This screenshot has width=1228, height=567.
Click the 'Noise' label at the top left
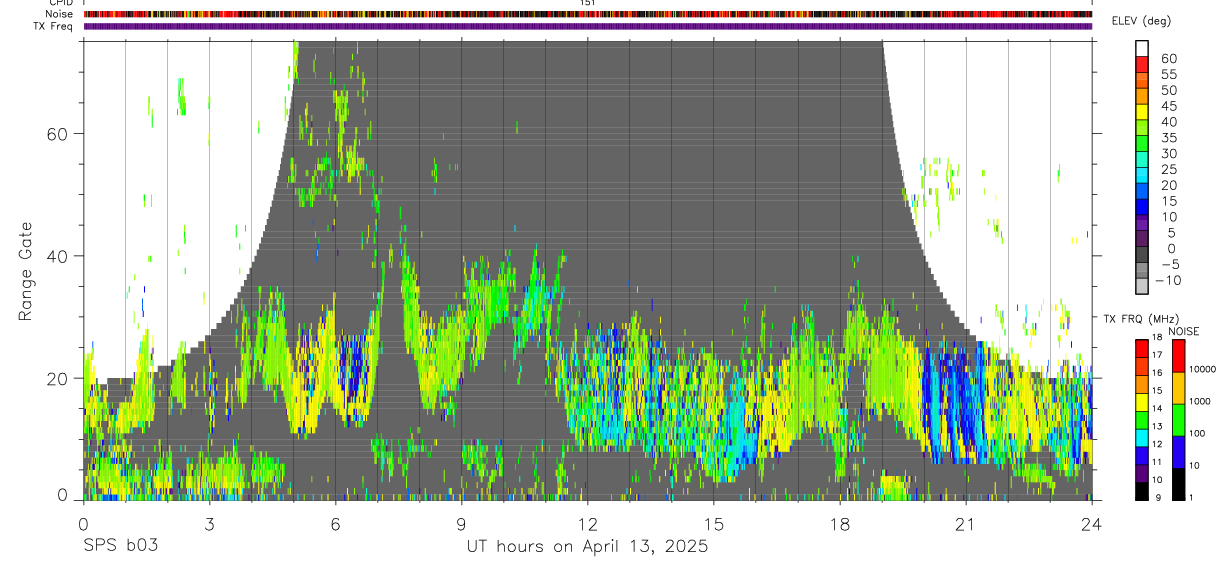(60, 14)
